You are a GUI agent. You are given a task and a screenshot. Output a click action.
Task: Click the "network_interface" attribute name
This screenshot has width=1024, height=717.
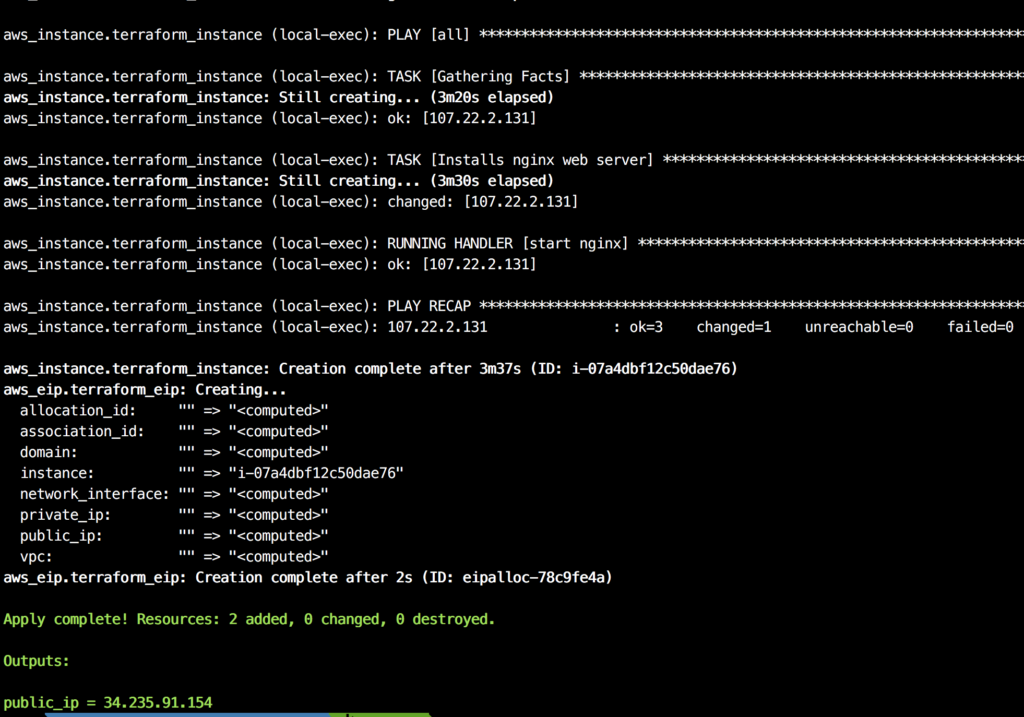(x=91, y=494)
